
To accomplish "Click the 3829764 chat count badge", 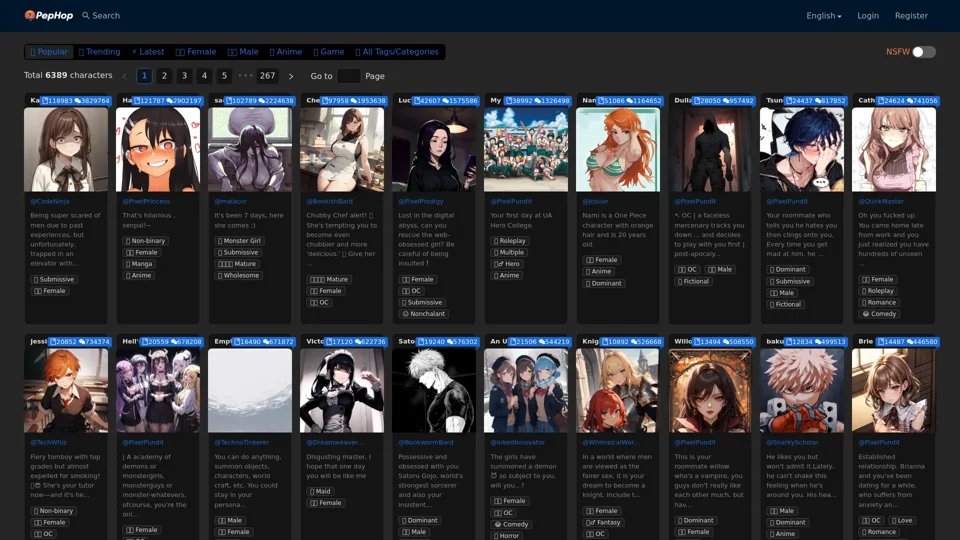I will (x=92, y=101).
